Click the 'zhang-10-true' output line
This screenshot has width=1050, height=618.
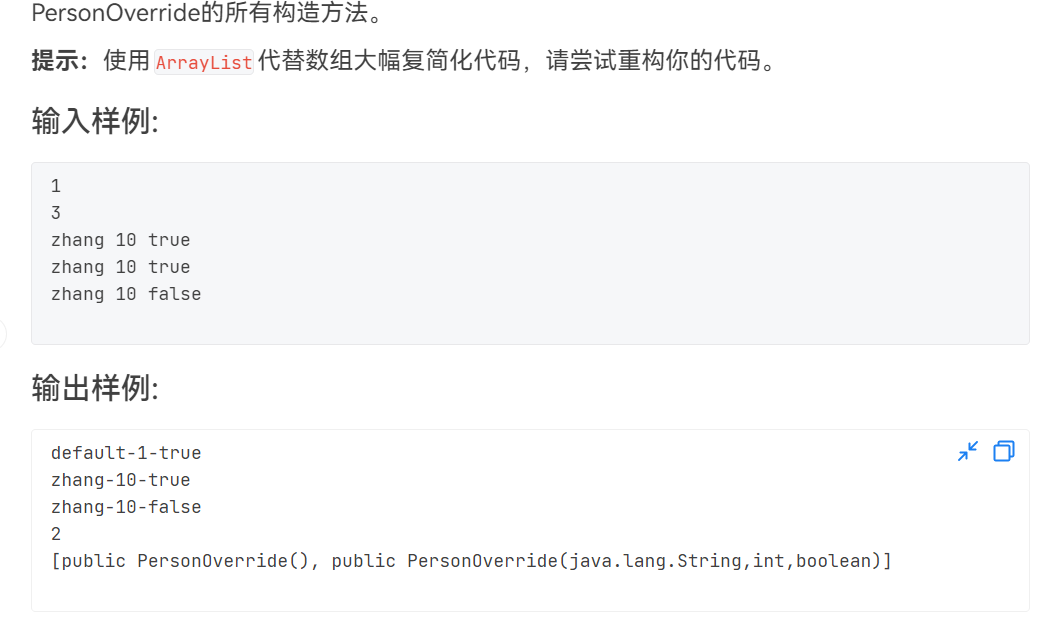[120, 480]
